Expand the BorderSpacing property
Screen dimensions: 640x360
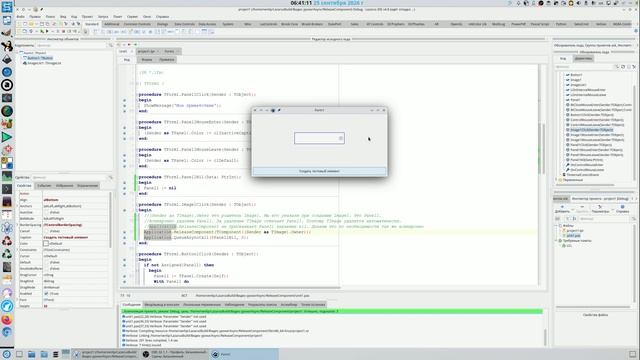(18, 225)
